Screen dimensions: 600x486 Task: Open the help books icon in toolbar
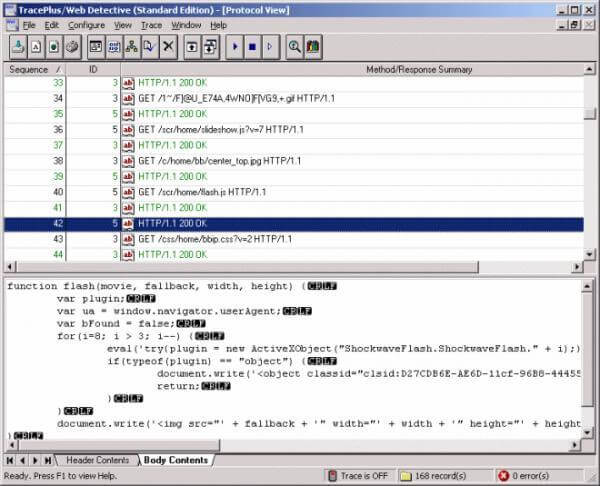[x=312, y=47]
